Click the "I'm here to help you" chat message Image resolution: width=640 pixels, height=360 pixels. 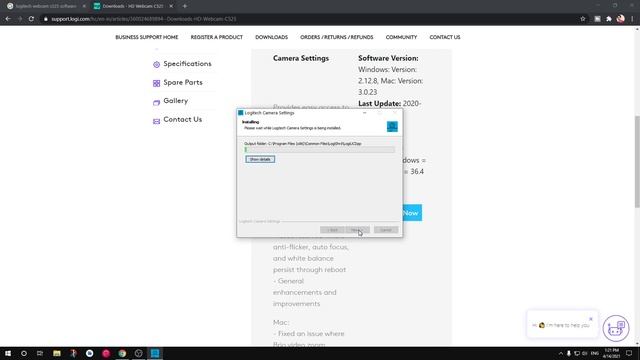(561, 325)
